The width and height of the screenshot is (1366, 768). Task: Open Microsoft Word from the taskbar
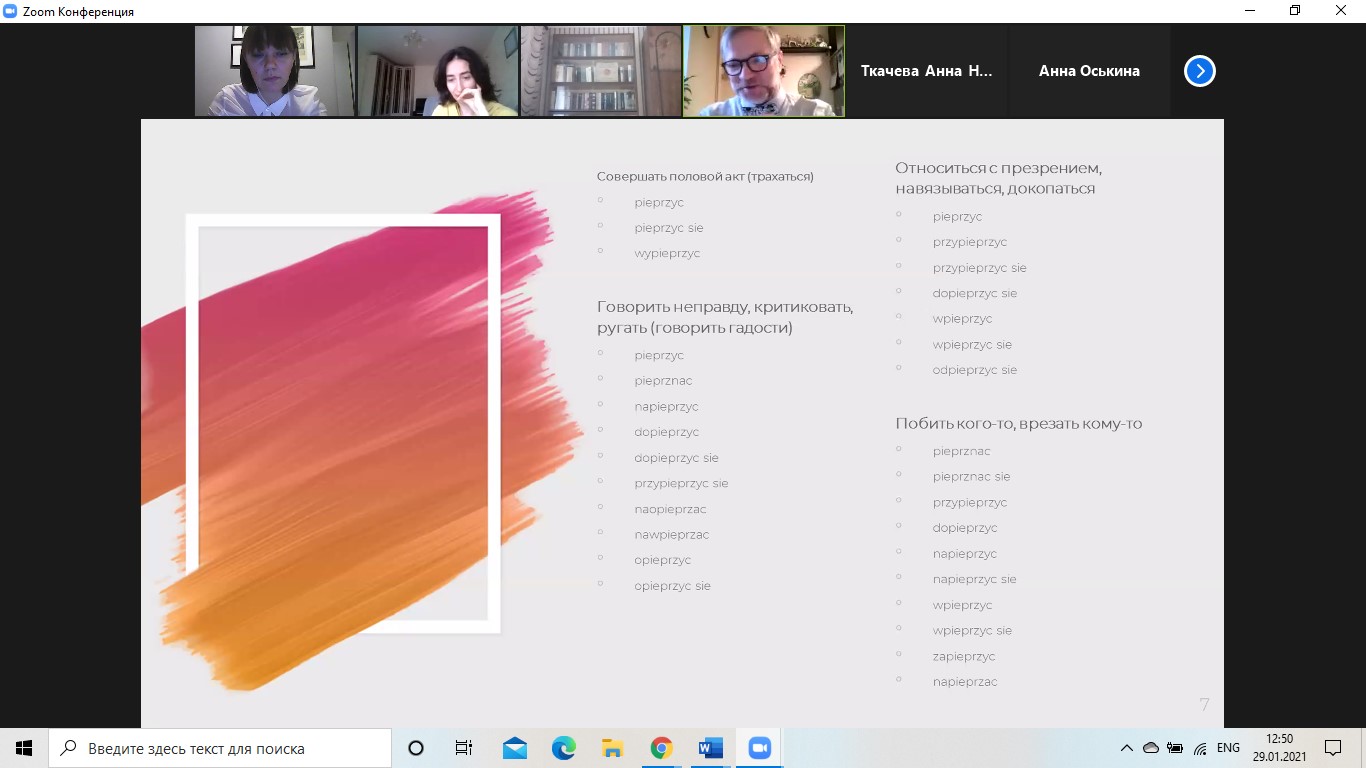click(x=711, y=748)
